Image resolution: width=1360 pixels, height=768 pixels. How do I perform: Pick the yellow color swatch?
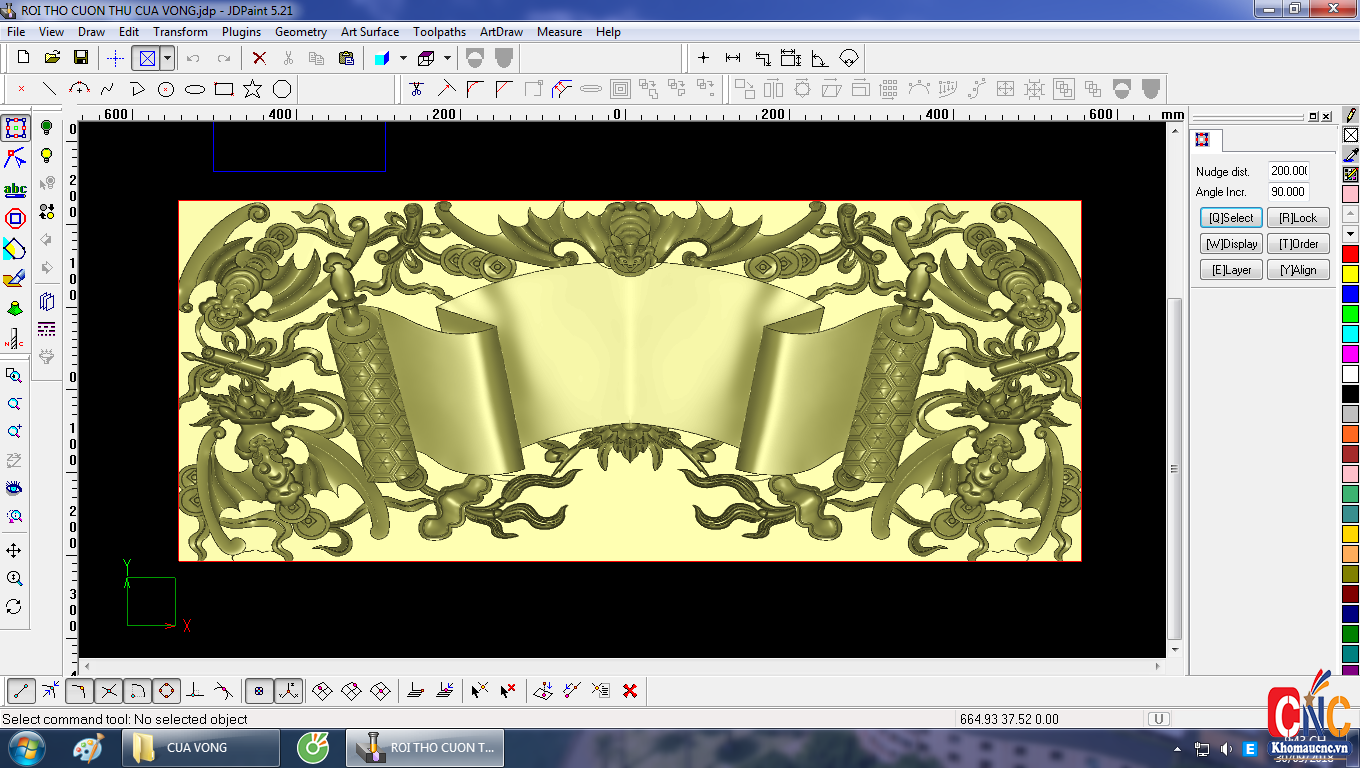[1350, 274]
